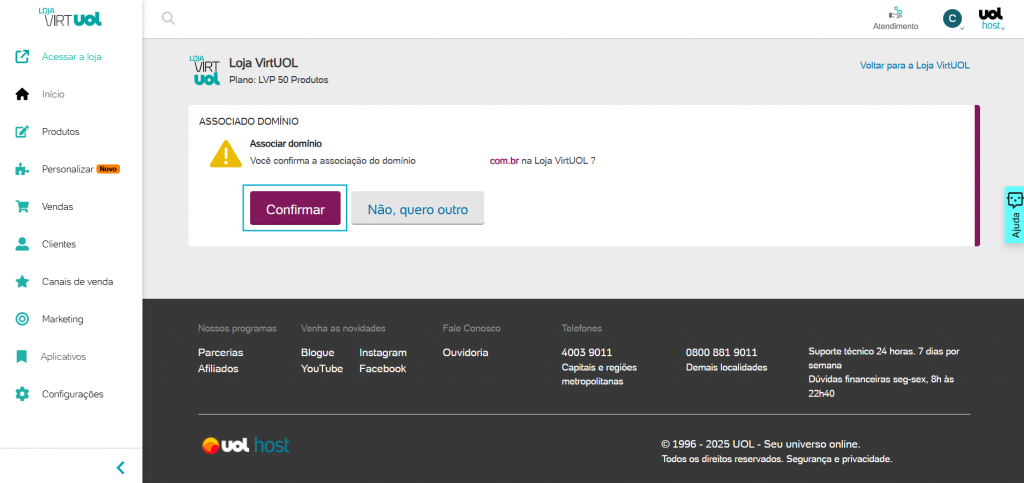Open Atendimento support icon
The height and width of the screenshot is (483, 1024).
(895, 19)
